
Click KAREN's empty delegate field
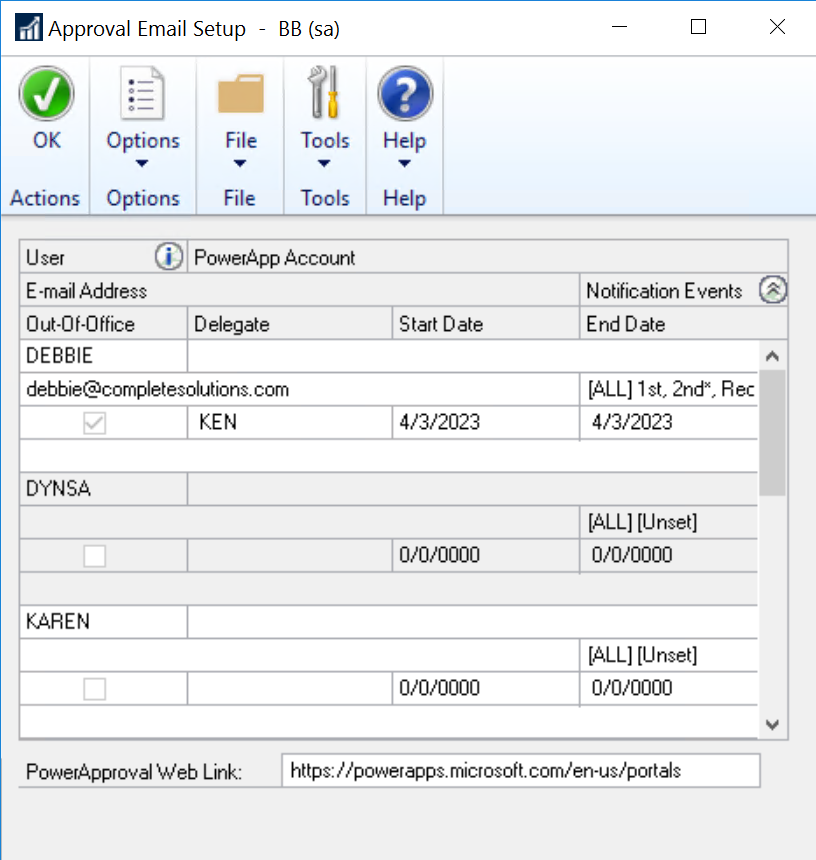point(290,688)
